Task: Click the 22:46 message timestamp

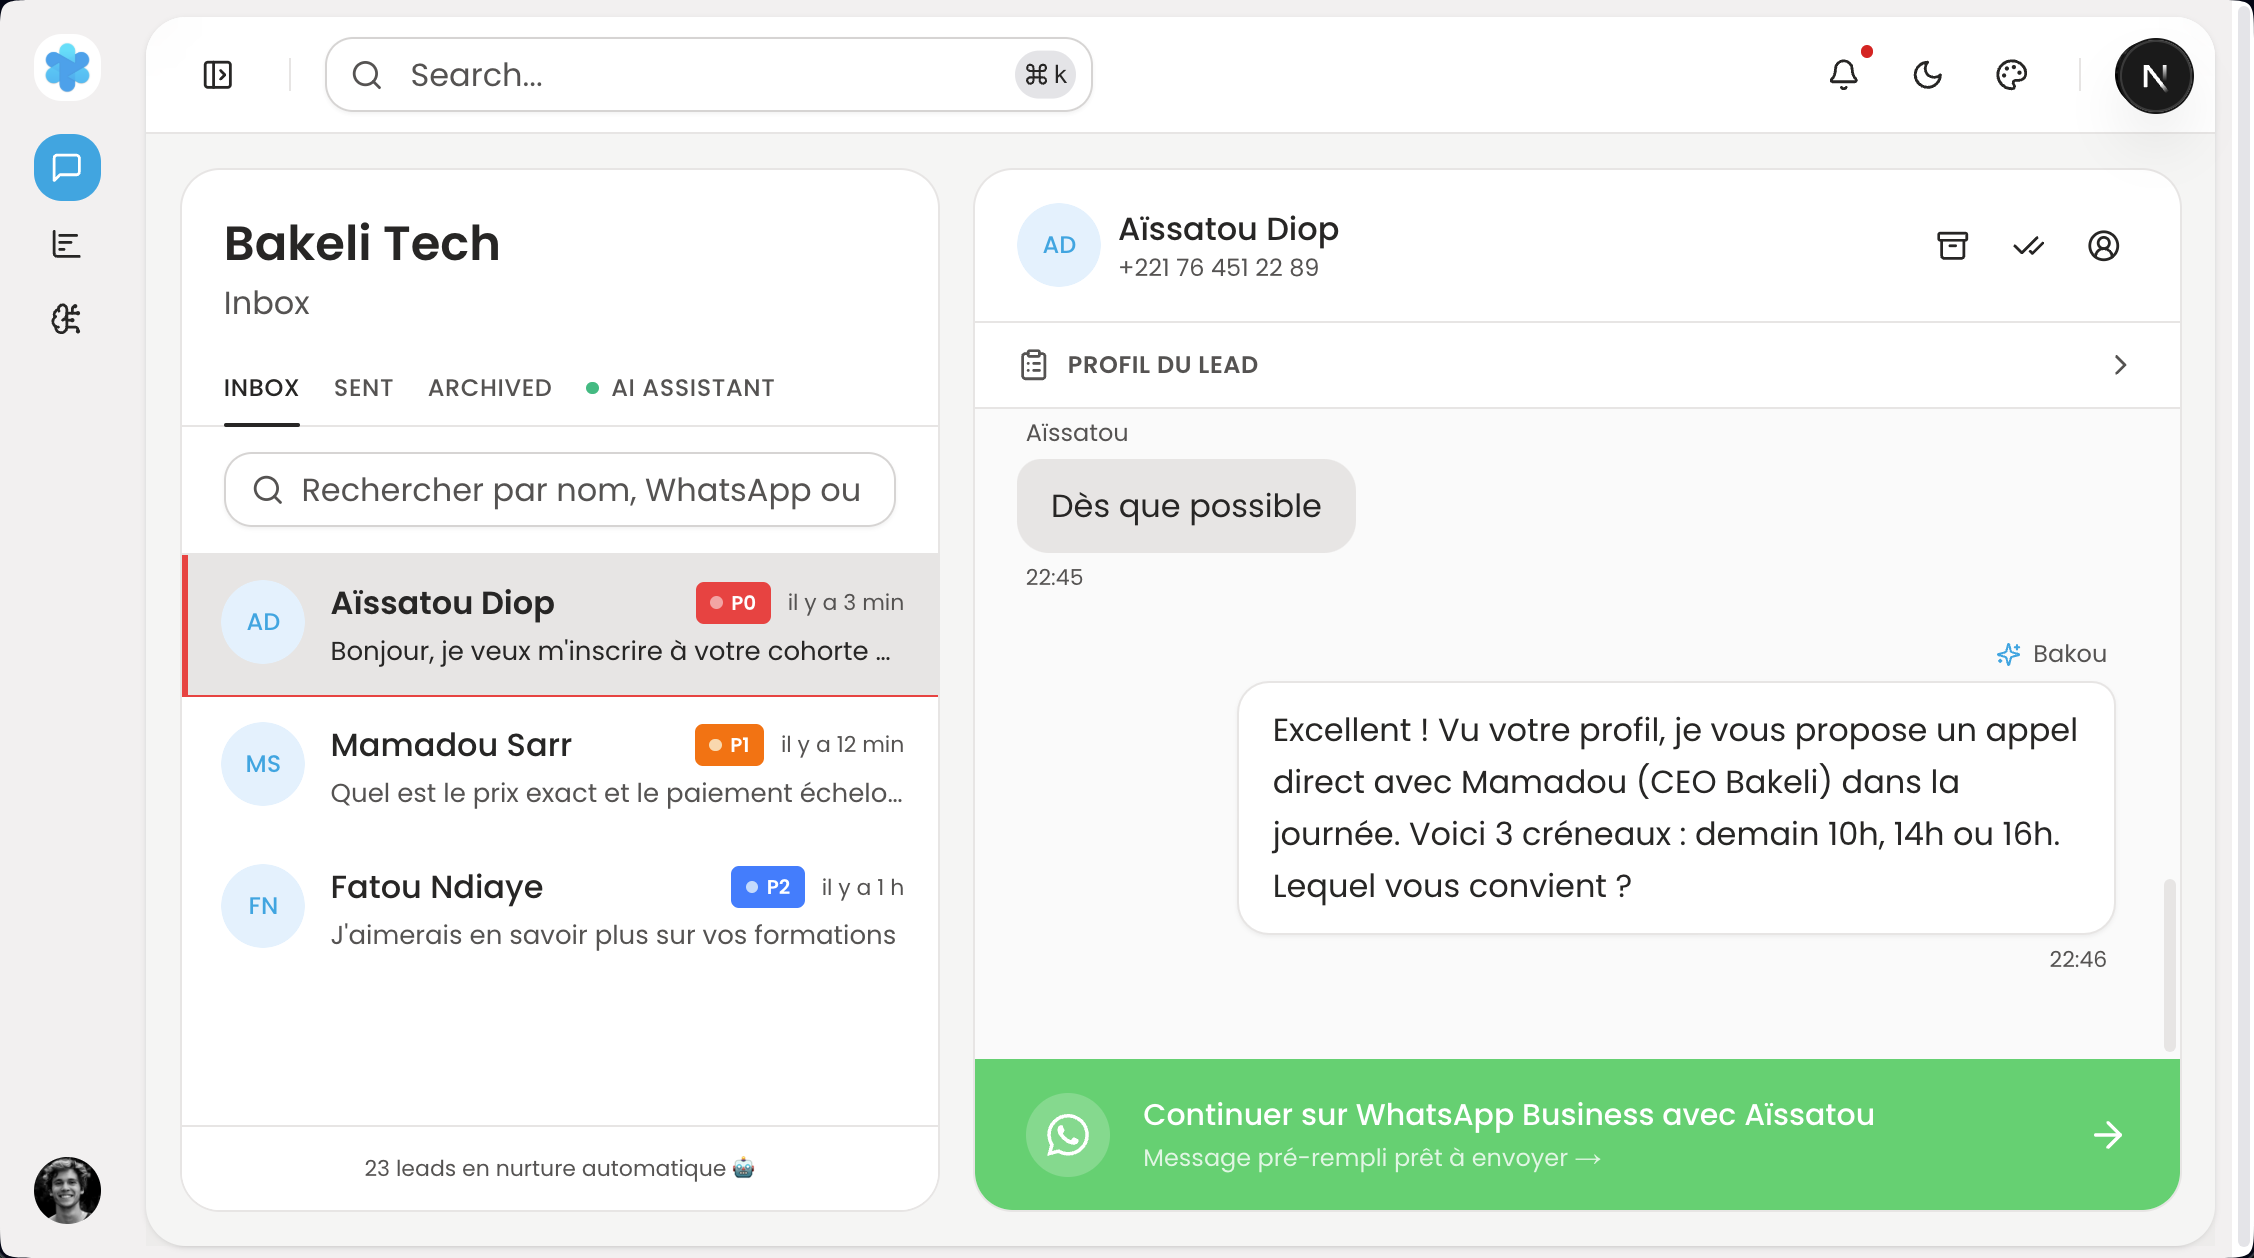Action: click(2078, 959)
